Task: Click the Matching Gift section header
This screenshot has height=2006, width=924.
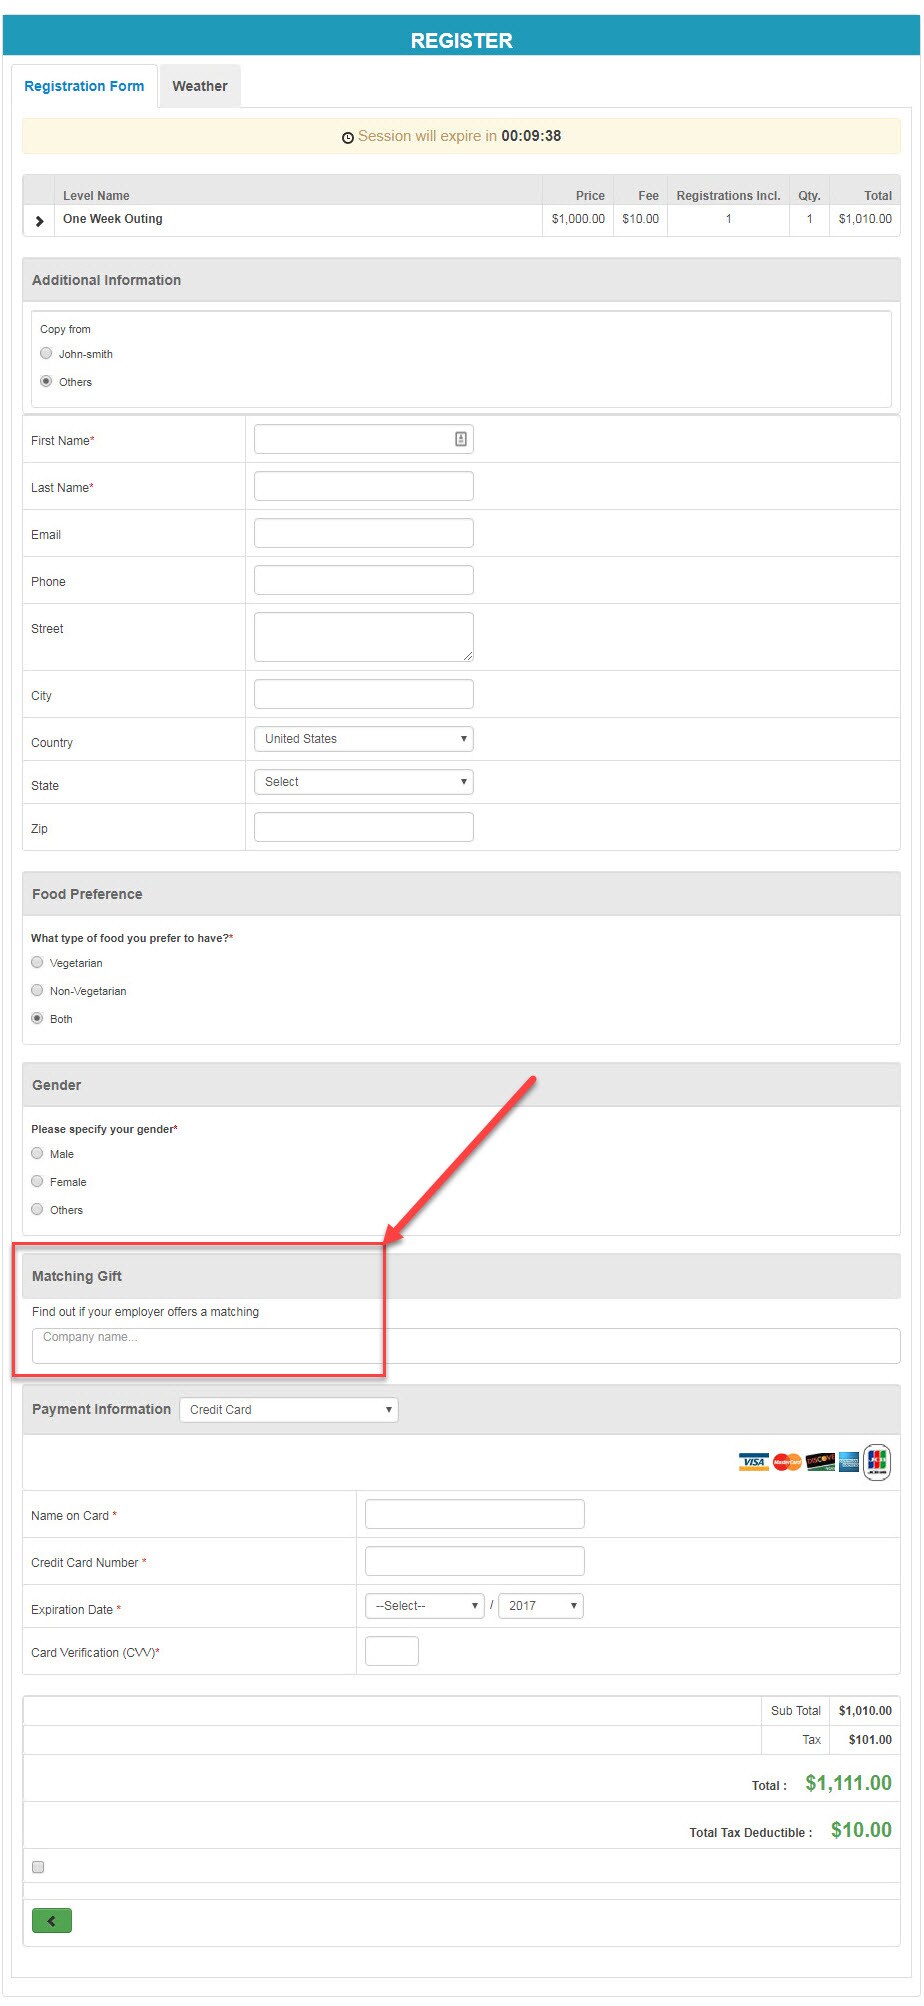Action: [461, 1276]
